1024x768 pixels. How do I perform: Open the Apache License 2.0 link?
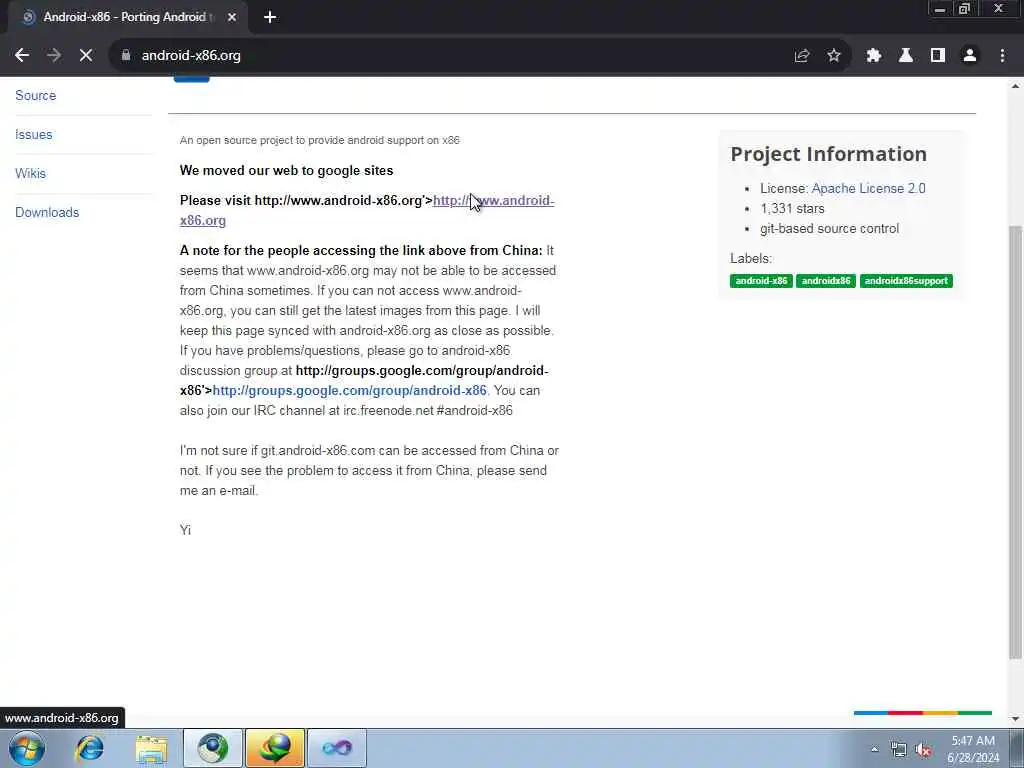[869, 189]
